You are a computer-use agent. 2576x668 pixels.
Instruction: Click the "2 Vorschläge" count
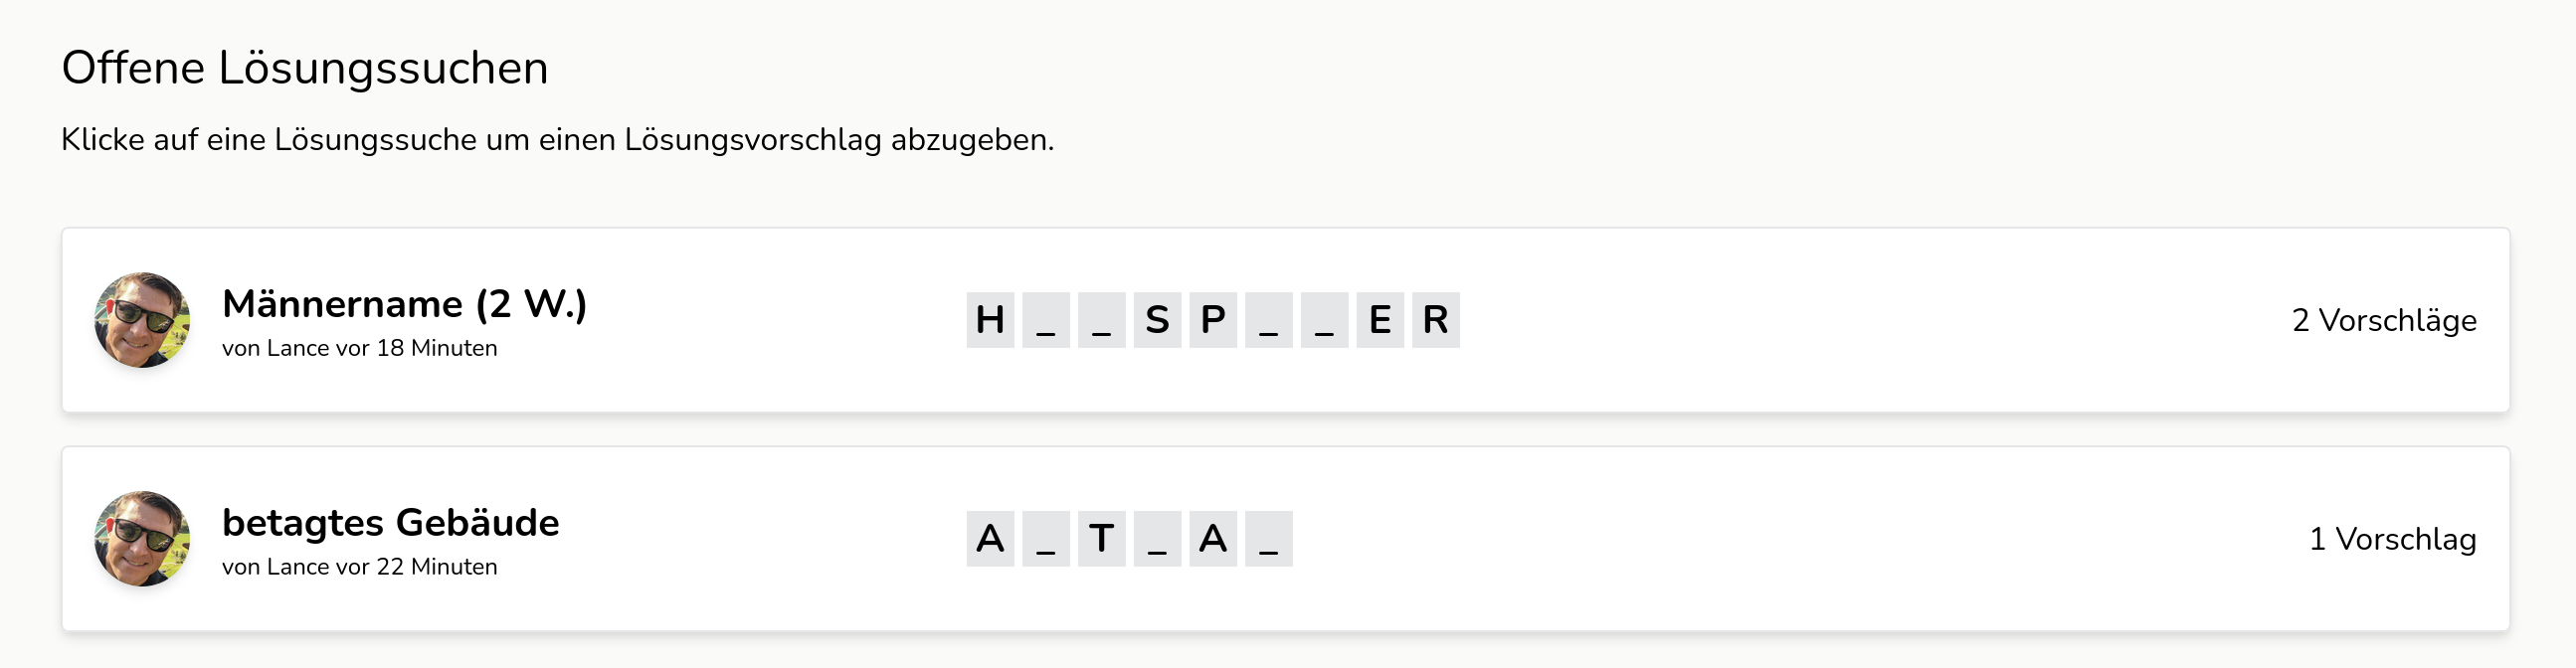(x=2383, y=320)
